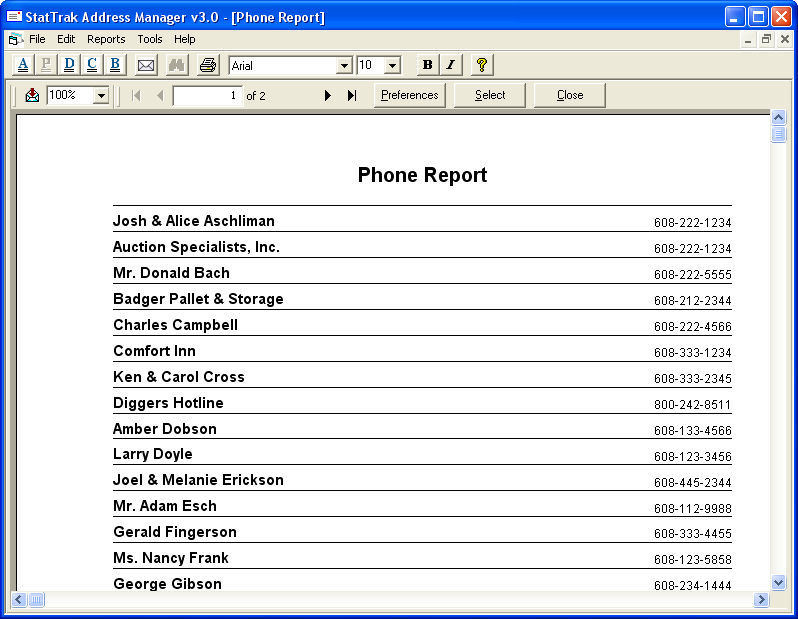Go to previous report page
The image size is (798, 619).
160,95
